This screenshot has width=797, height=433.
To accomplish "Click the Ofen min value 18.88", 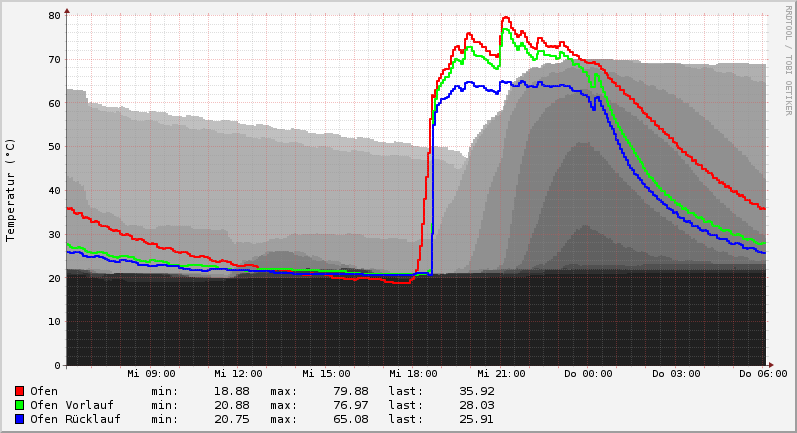I will pyautogui.click(x=231, y=391).
